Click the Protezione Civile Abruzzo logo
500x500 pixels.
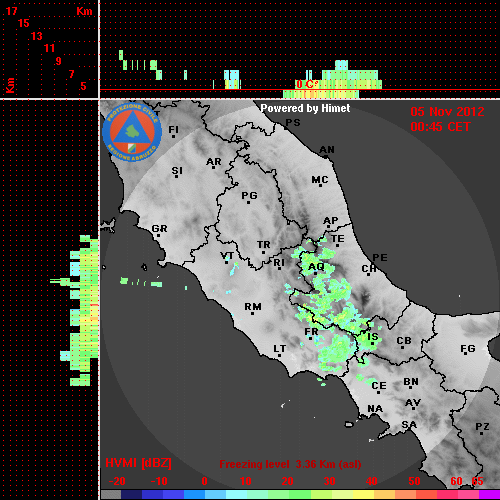tap(132, 132)
